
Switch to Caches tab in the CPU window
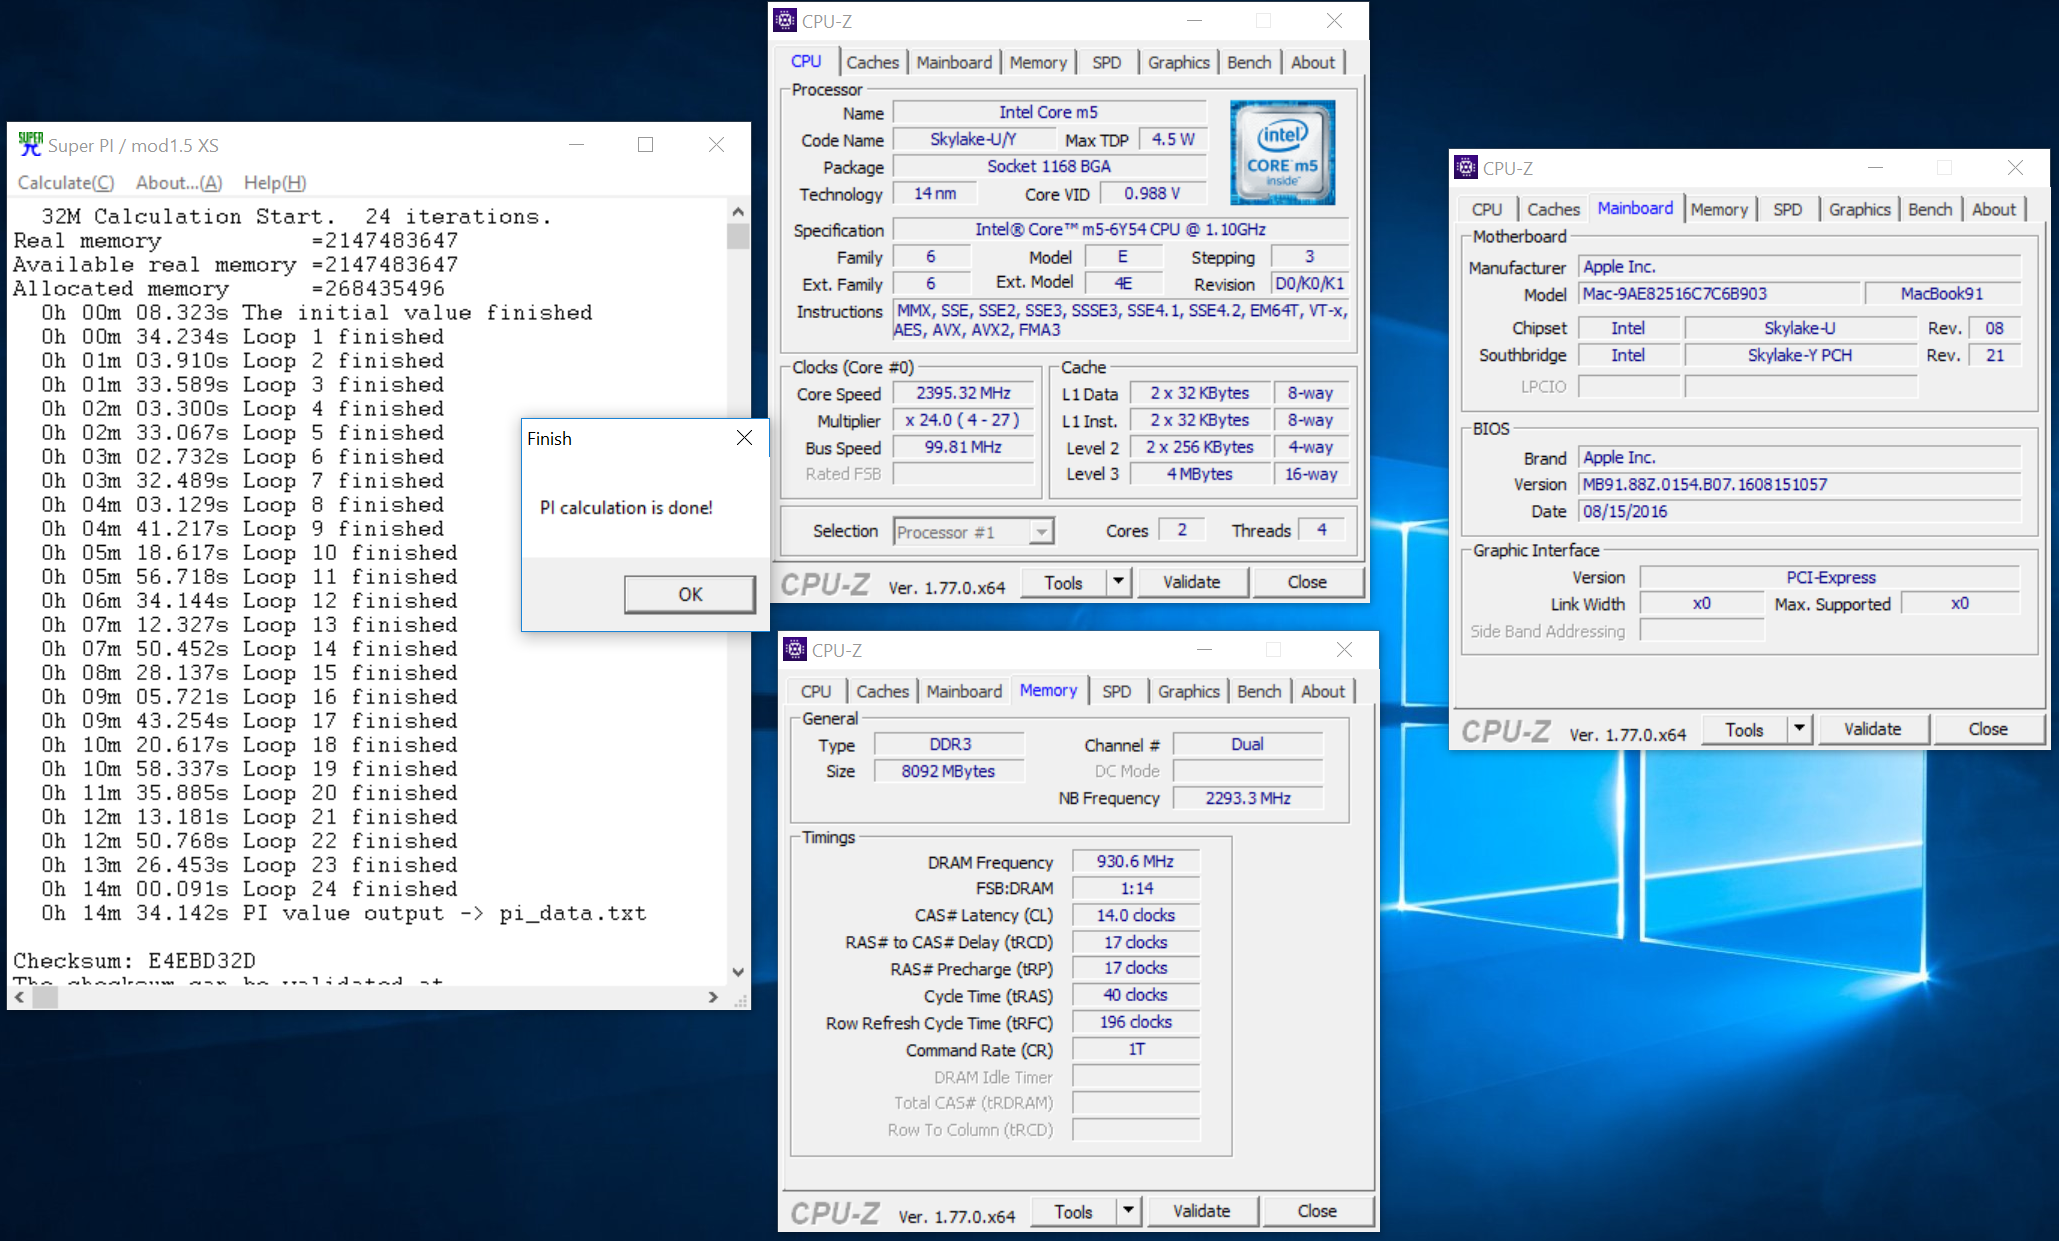(872, 62)
